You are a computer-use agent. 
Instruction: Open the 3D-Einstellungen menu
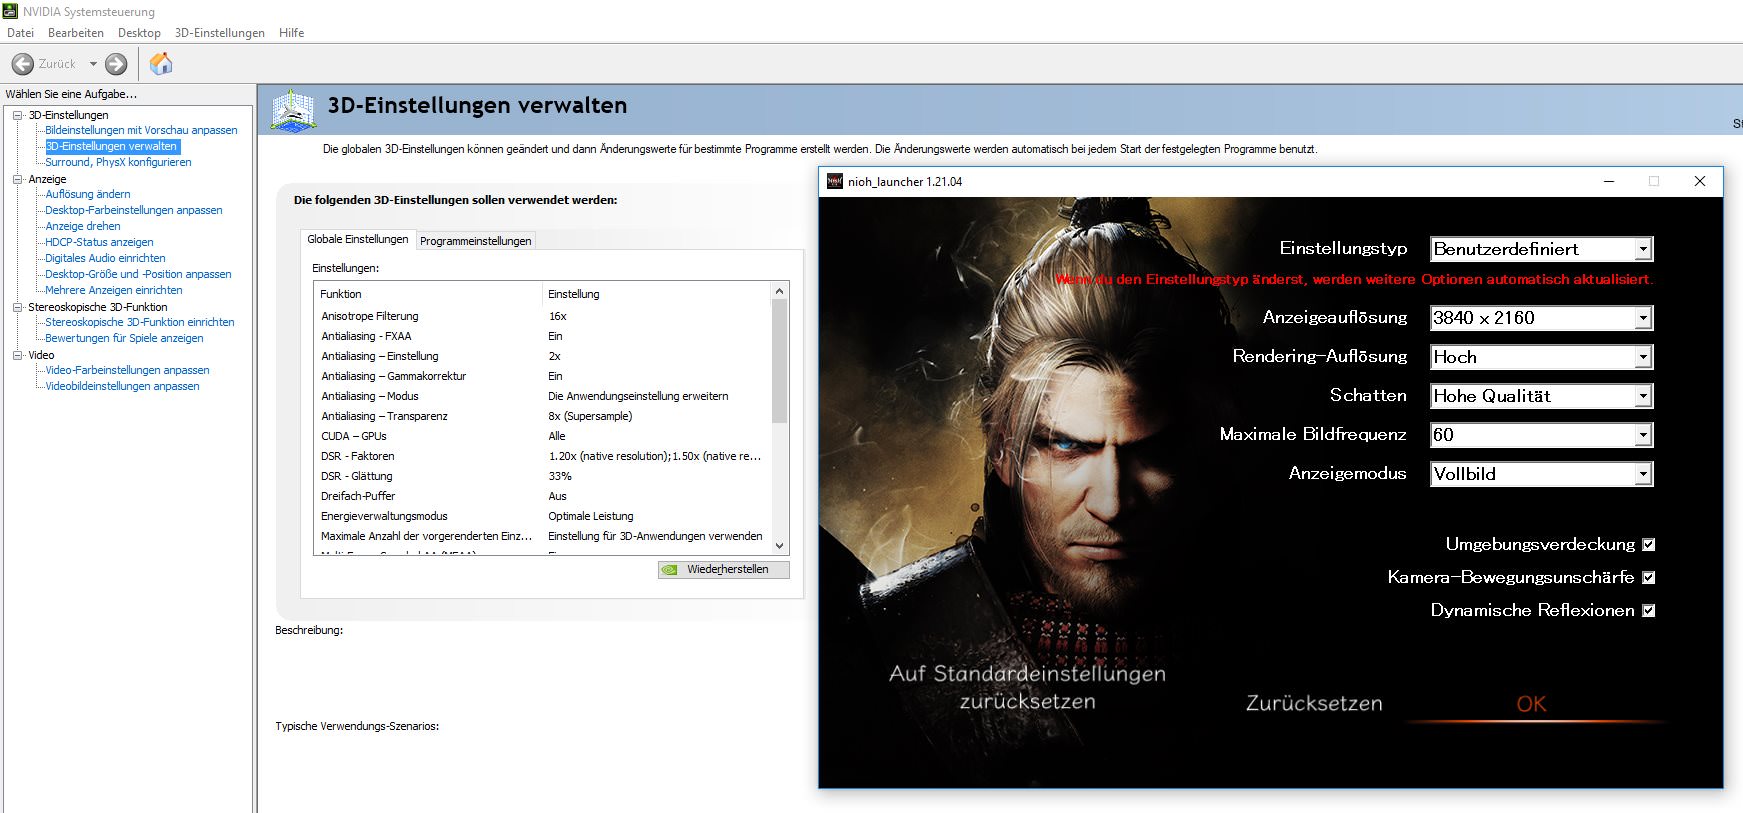tap(220, 33)
